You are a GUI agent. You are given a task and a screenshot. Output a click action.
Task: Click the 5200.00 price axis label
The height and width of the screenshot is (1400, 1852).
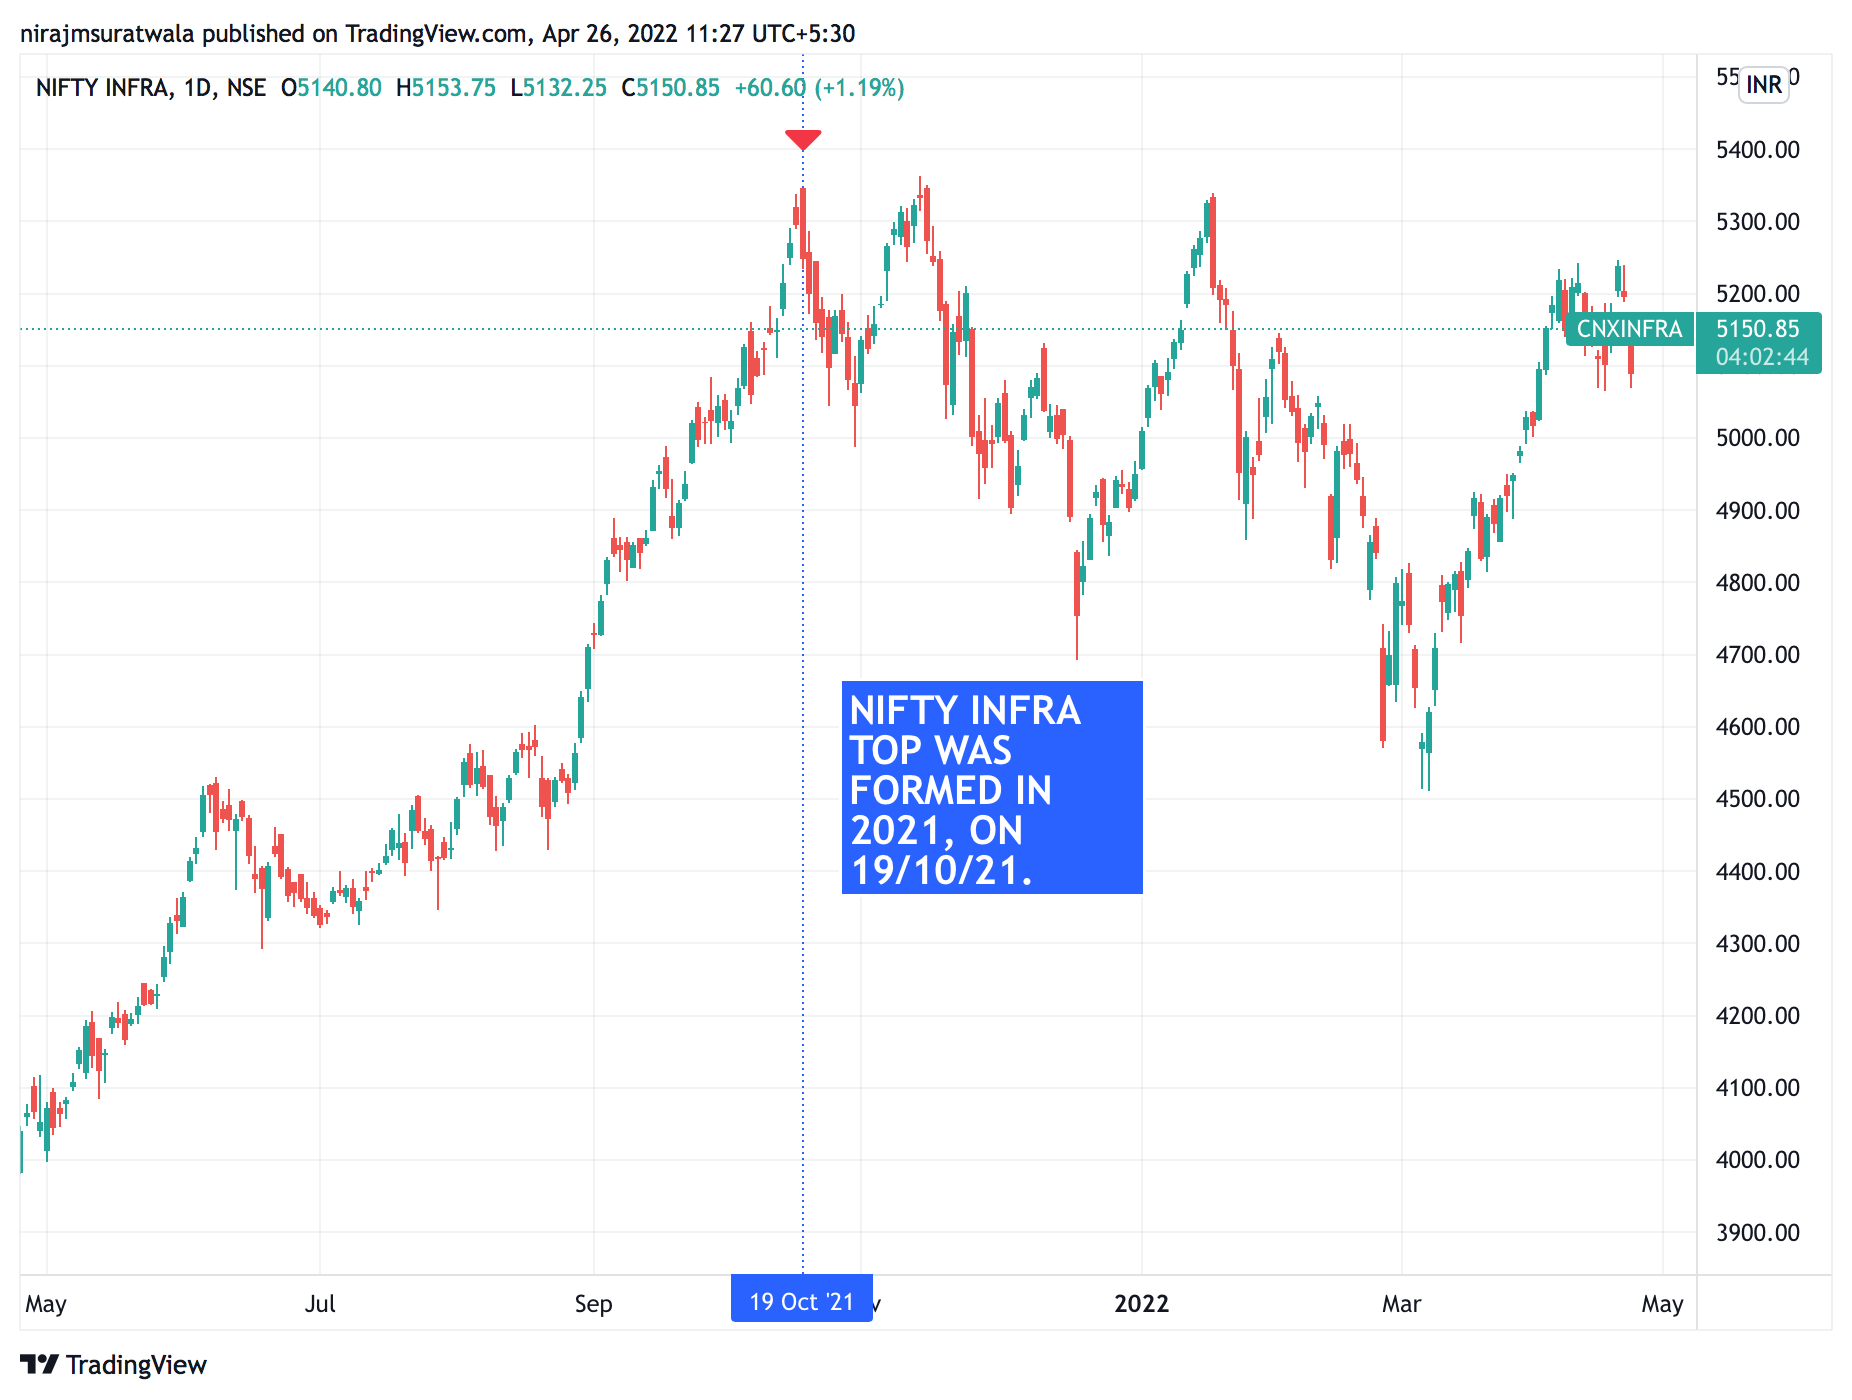pos(1757,294)
